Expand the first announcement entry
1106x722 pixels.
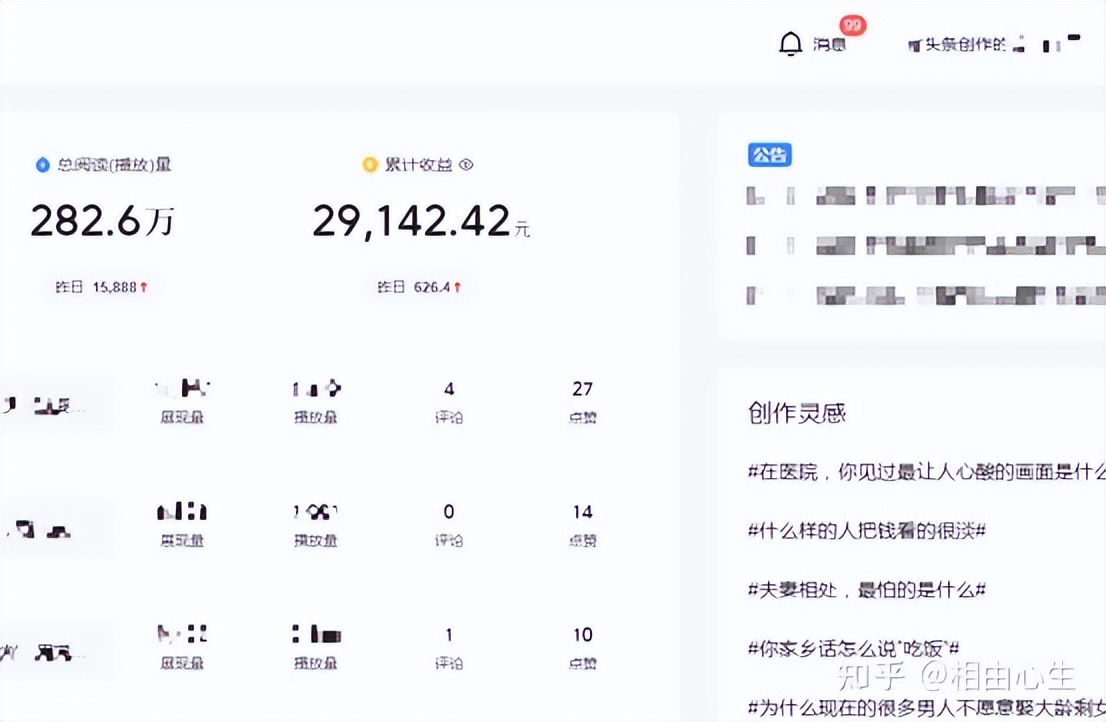pyautogui.click(x=920, y=195)
